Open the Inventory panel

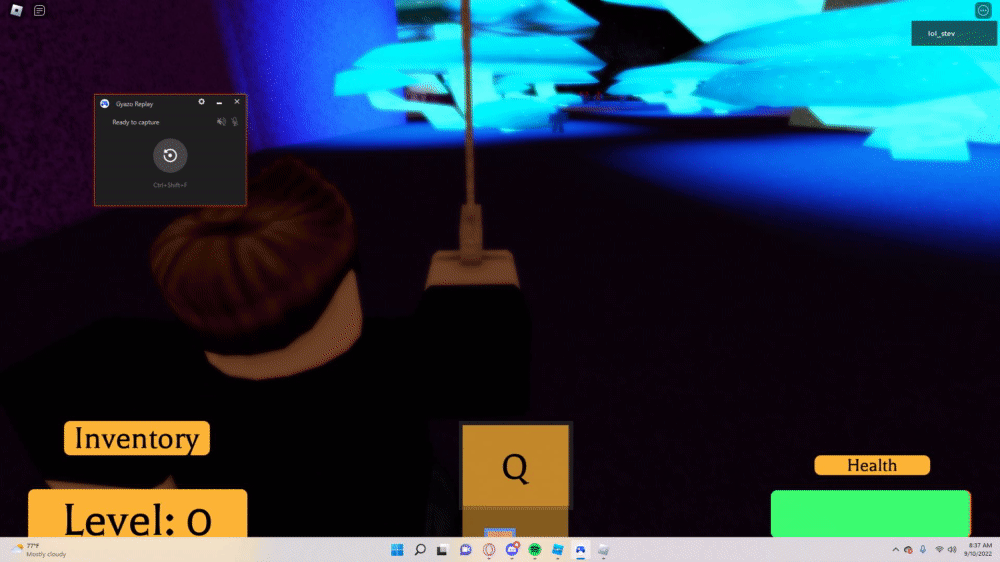click(x=136, y=438)
